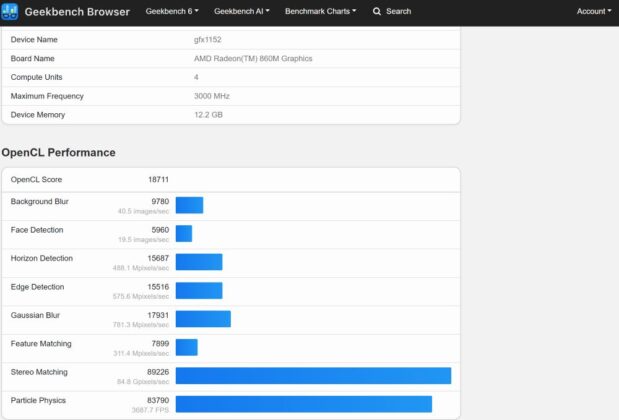Click the Horizon Detection score bar
Viewport: 619px width, 420px height.
pos(199,262)
